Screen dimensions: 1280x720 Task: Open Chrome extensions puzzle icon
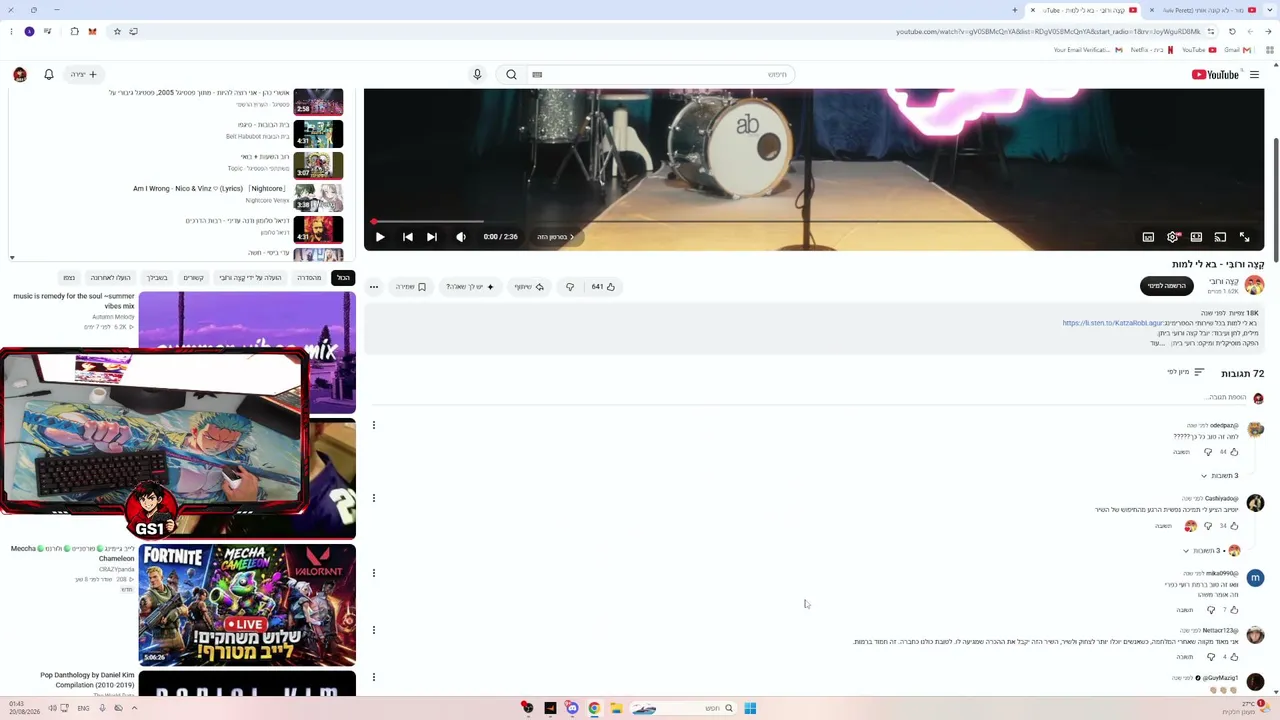click(x=74, y=31)
